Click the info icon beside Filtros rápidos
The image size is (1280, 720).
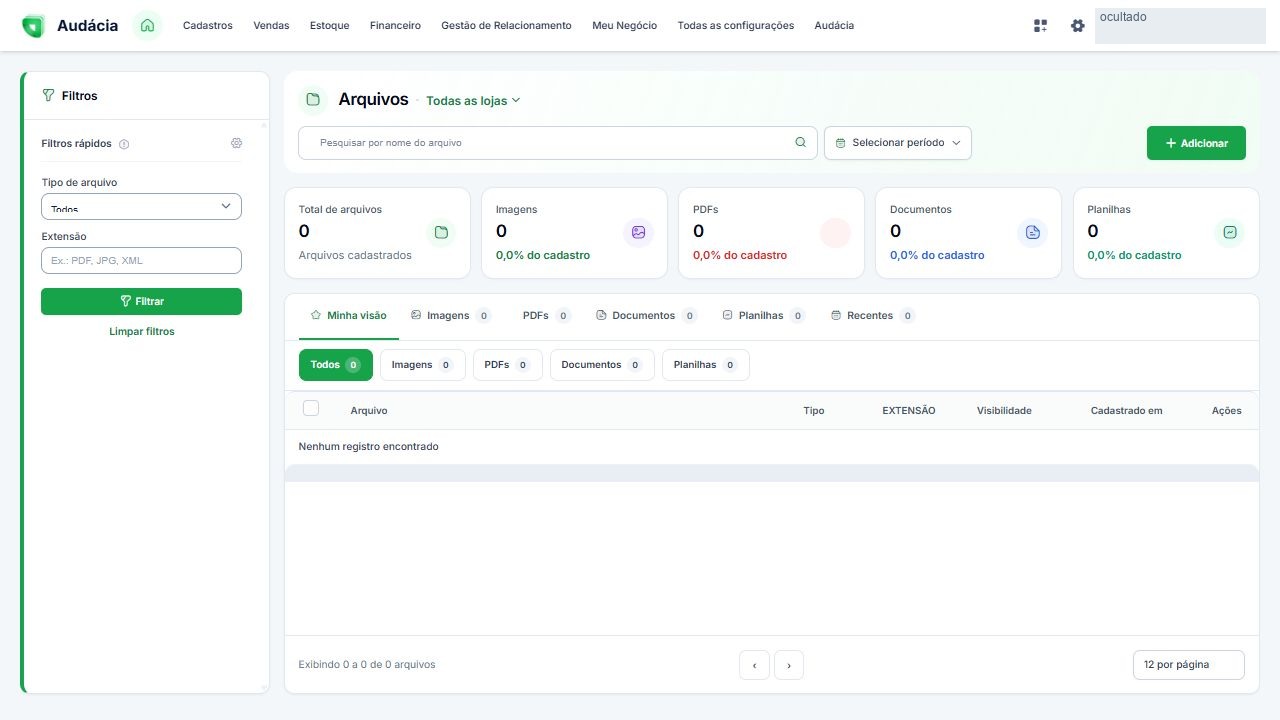point(124,144)
